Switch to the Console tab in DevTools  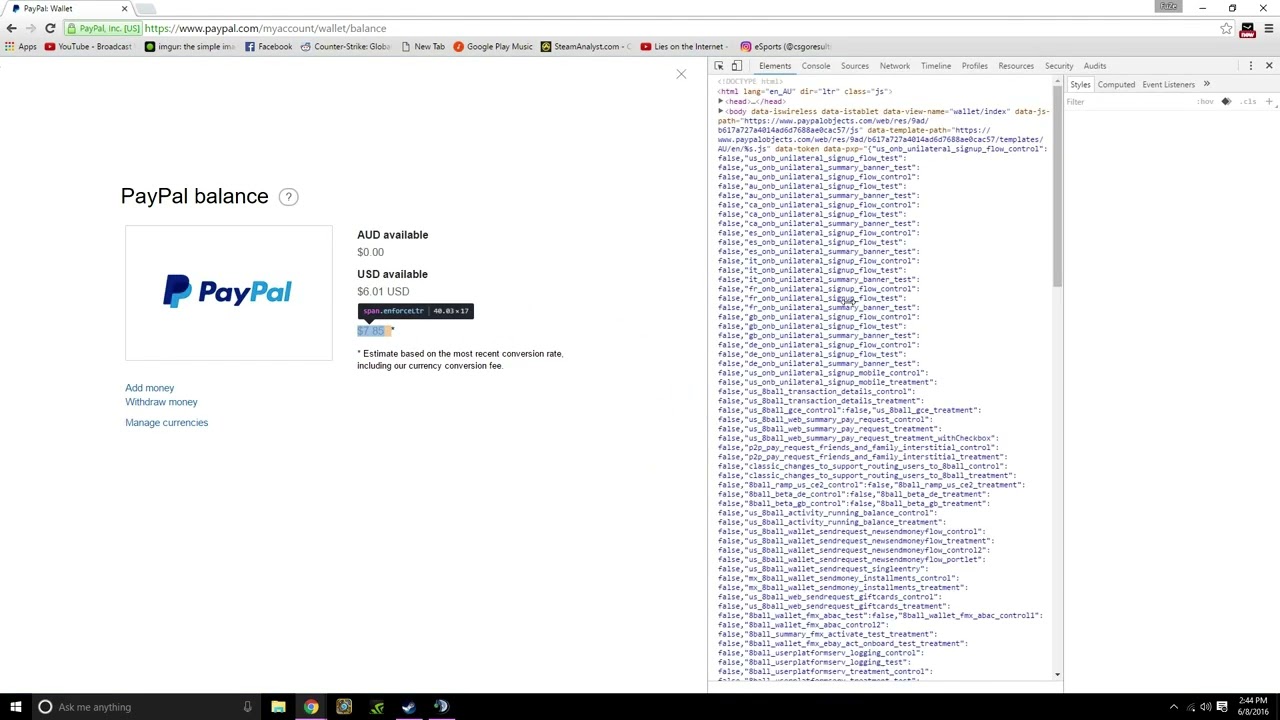(x=816, y=66)
